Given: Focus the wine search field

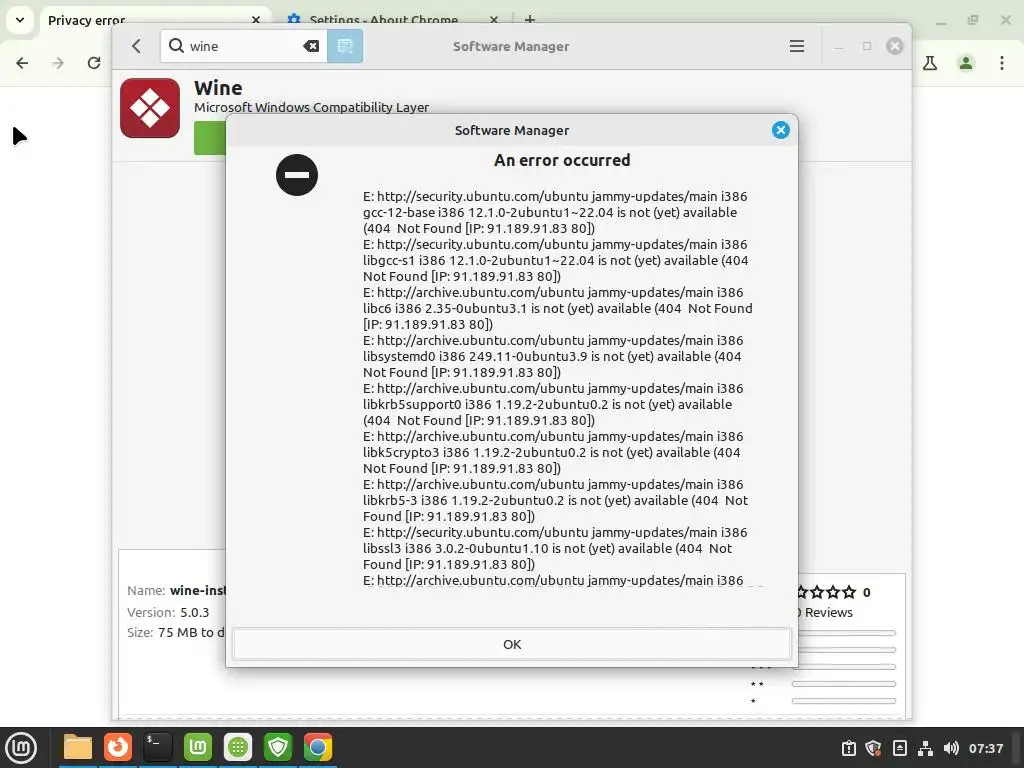Looking at the screenshot, I should pyautogui.click(x=243, y=46).
